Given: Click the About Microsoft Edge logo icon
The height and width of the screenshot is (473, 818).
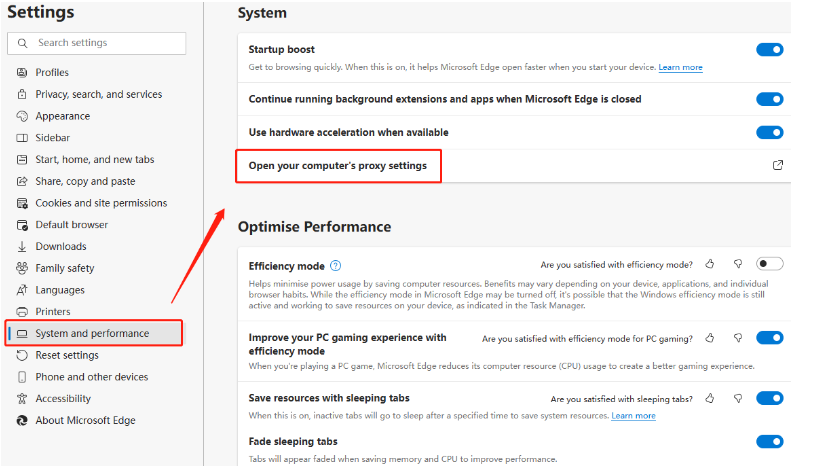Looking at the screenshot, I should coord(22,420).
